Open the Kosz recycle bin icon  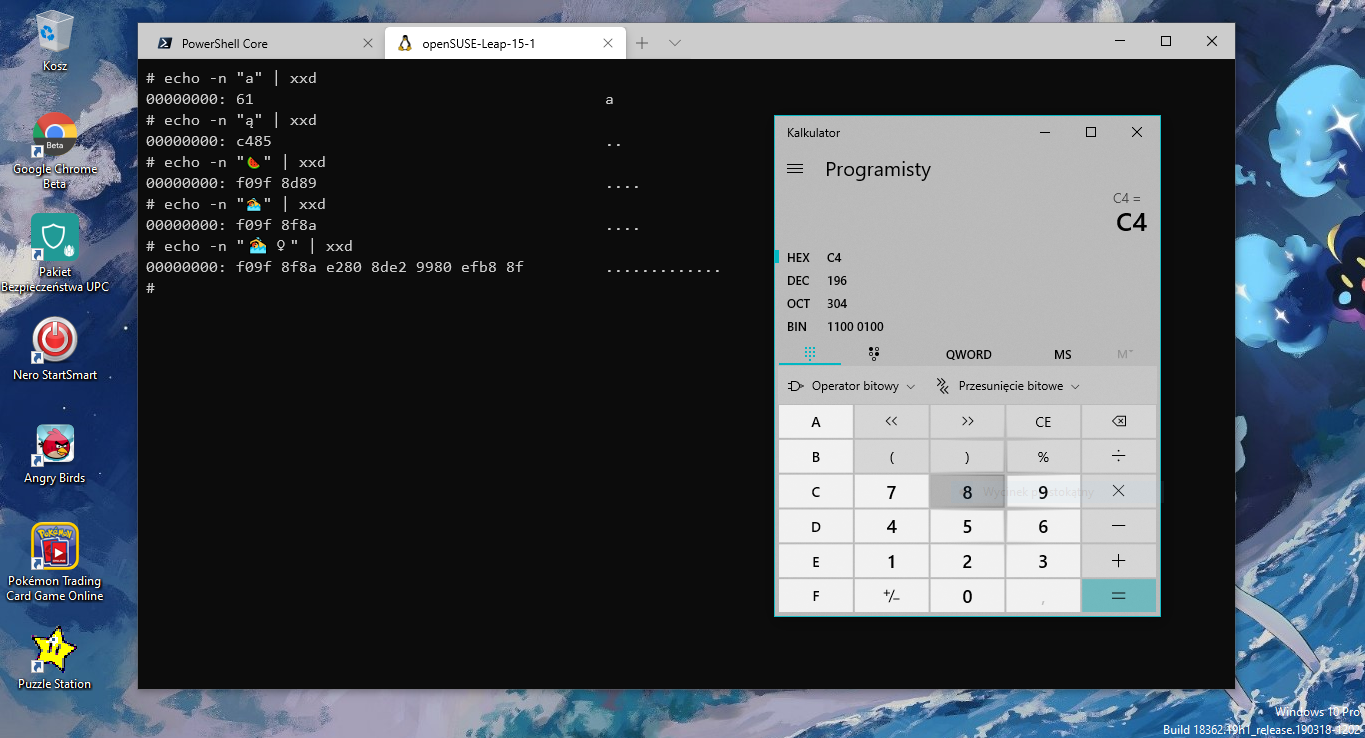54,42
